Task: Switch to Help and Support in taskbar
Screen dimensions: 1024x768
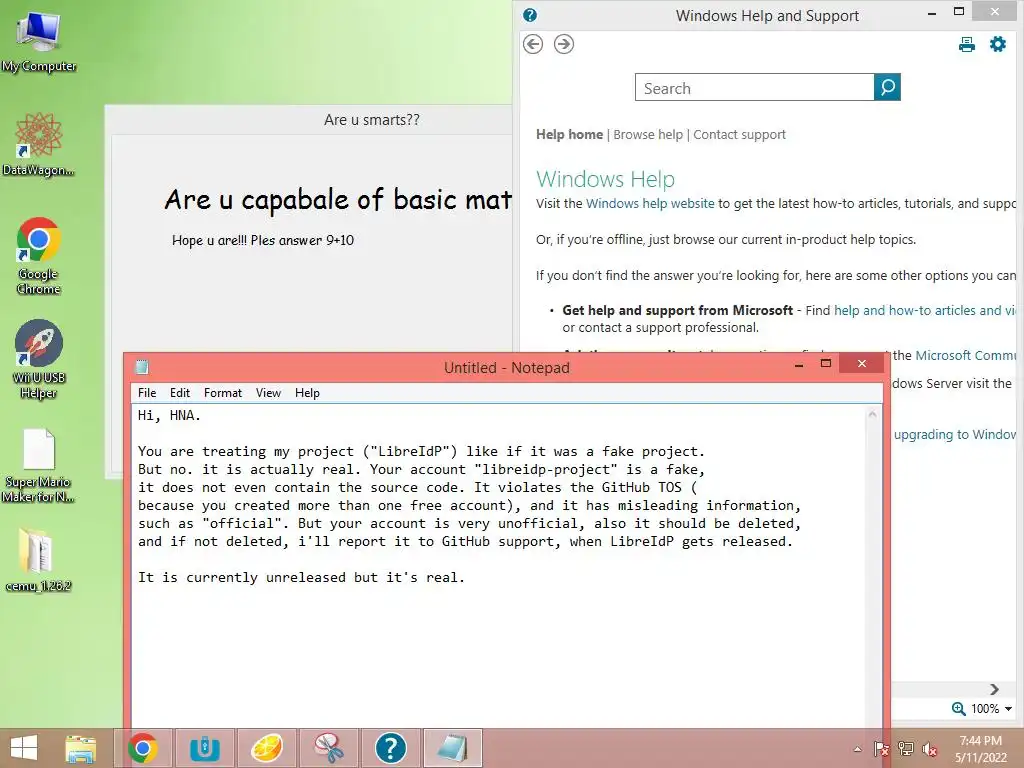Action: click(391, 748)
